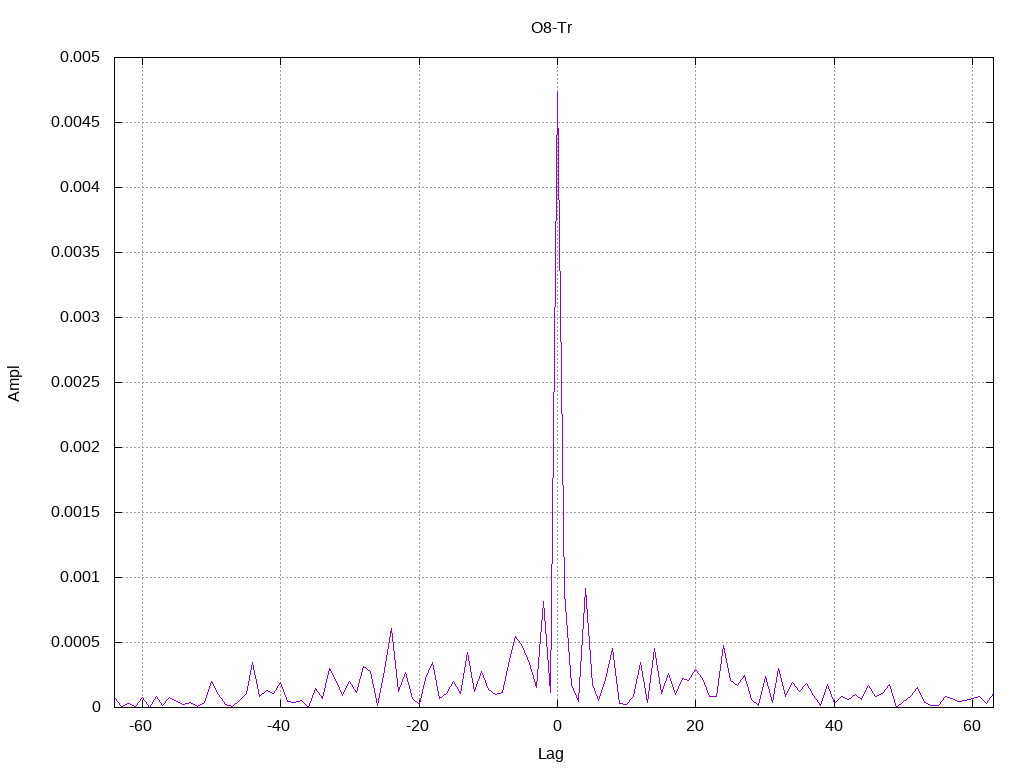Click the y-axis tick label 0.0045
The width and height of the screenshot is (1024, 768).
click(76, 122)
